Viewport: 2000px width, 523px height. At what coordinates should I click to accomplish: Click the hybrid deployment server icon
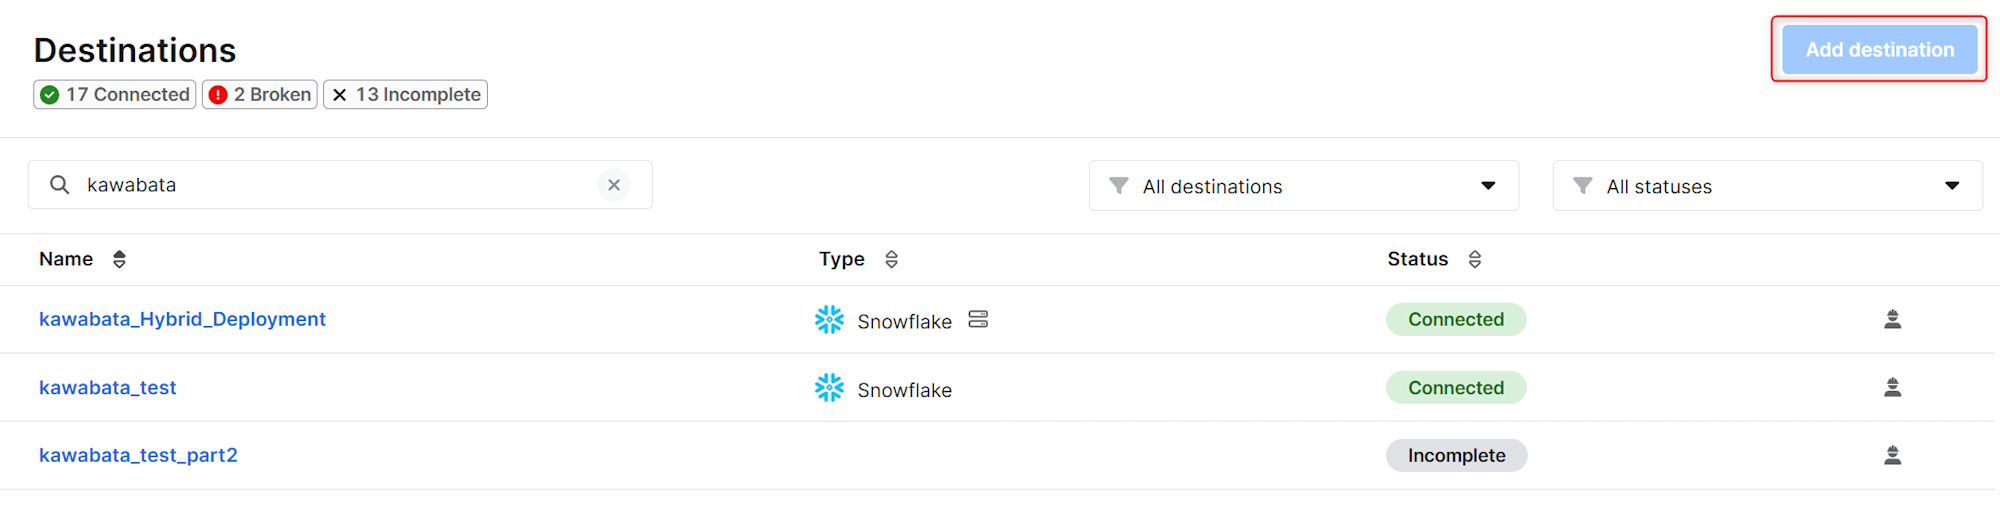(978, 319)
